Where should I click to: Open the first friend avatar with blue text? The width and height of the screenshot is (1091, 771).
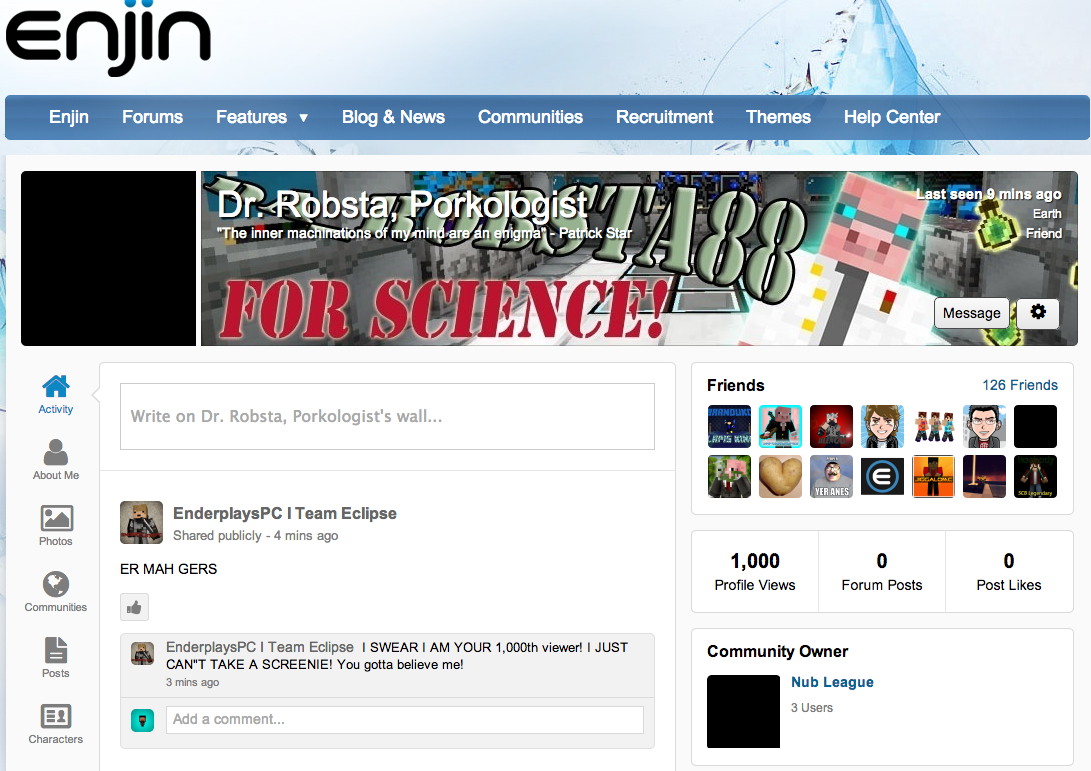[x=729, y=426]
